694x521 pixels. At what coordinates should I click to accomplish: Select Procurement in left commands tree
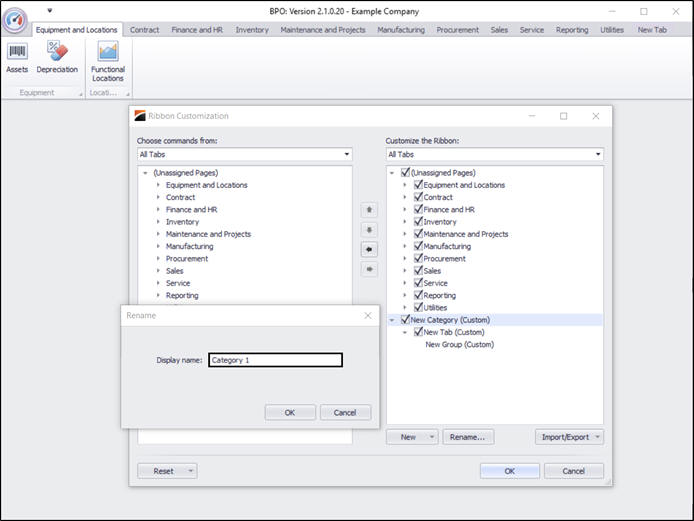tap(187, 259)
